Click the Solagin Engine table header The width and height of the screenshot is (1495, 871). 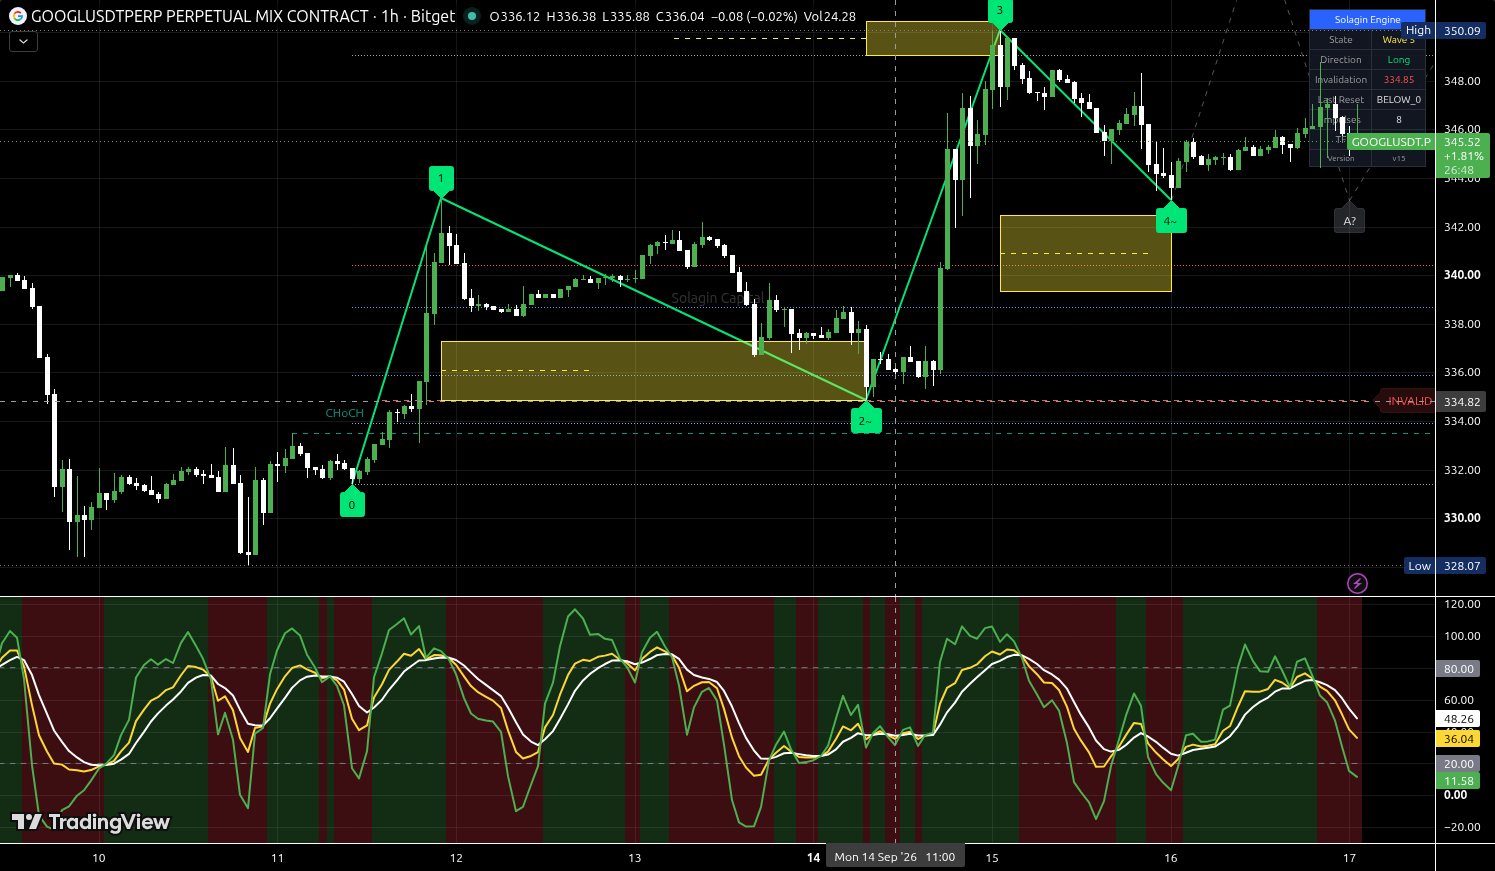pyautogui.click(x=1367, y=19)
